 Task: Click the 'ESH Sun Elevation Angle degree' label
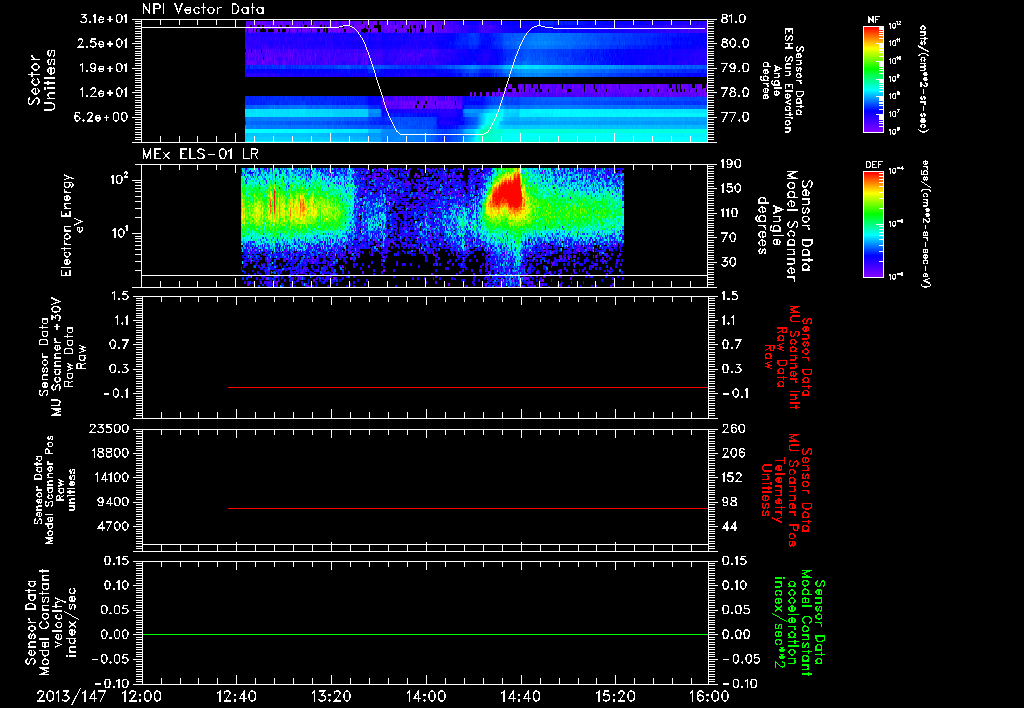tap(783, 80)
